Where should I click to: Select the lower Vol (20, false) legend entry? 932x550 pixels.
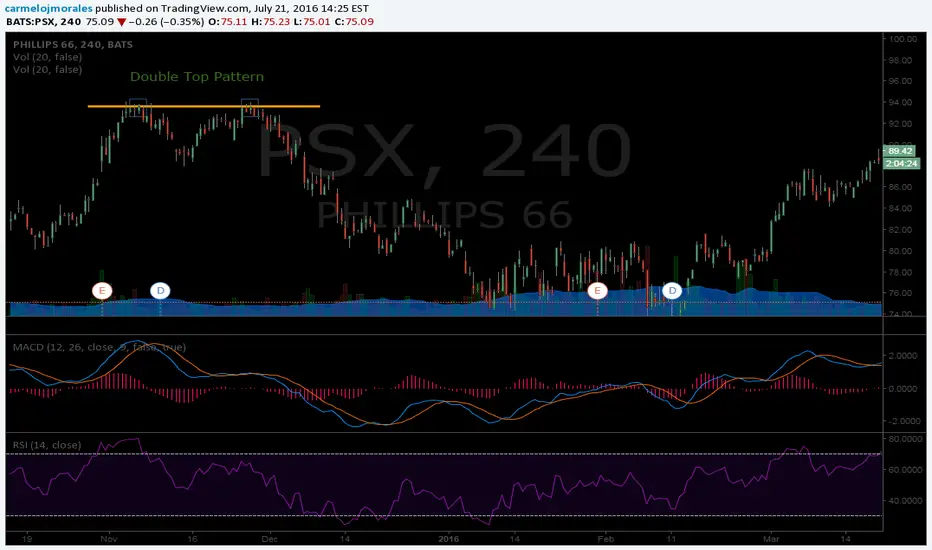[x=48, y=70]
